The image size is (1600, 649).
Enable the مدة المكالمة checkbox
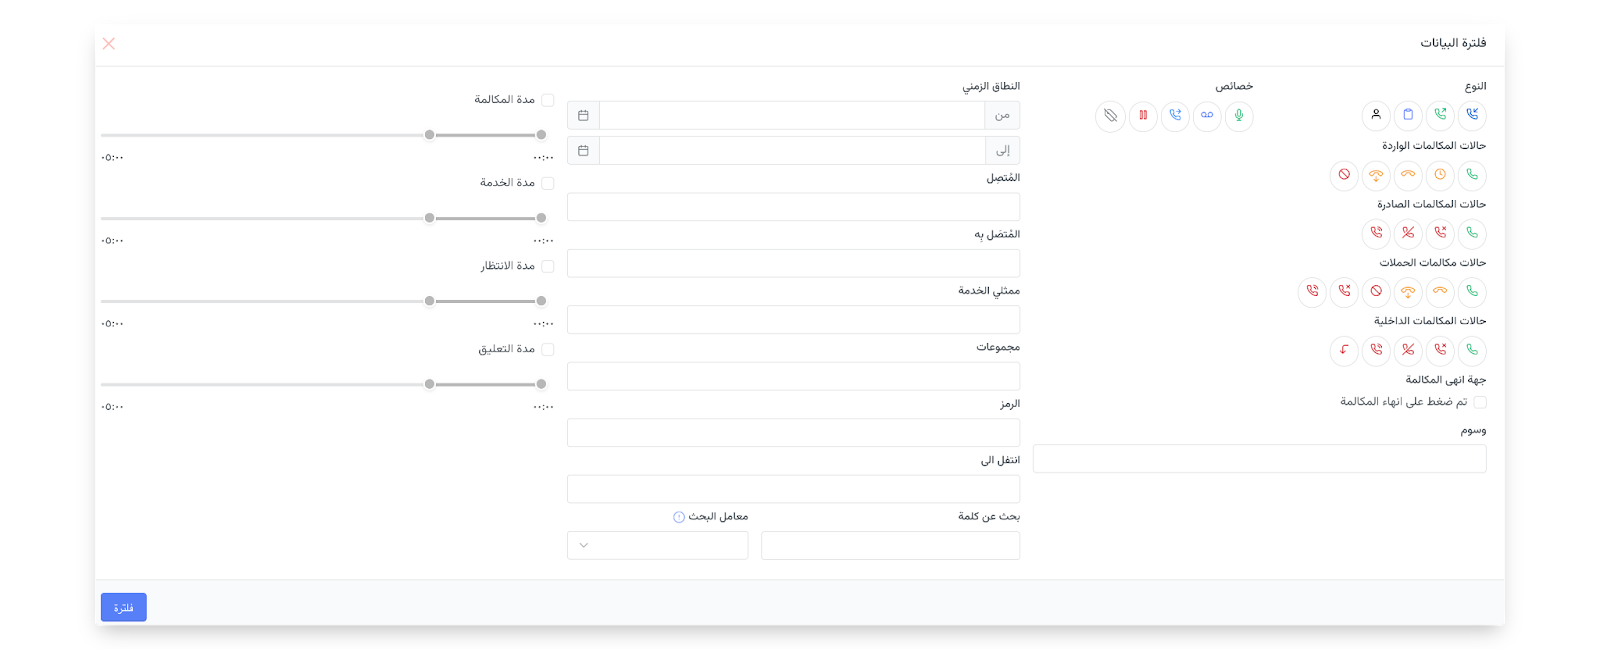click(548, 100)
